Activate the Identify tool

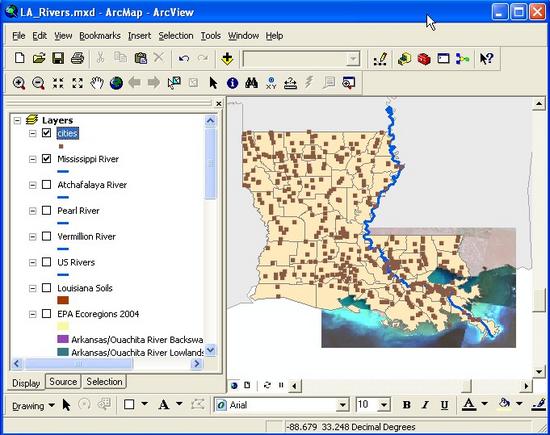[x=232, y=83]
